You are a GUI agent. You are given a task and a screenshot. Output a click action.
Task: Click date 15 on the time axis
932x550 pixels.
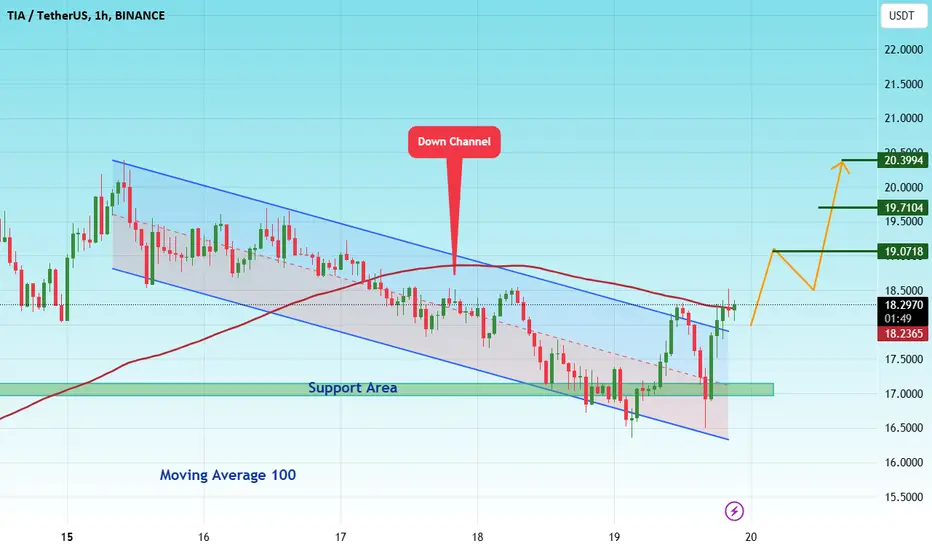(67, 537)
